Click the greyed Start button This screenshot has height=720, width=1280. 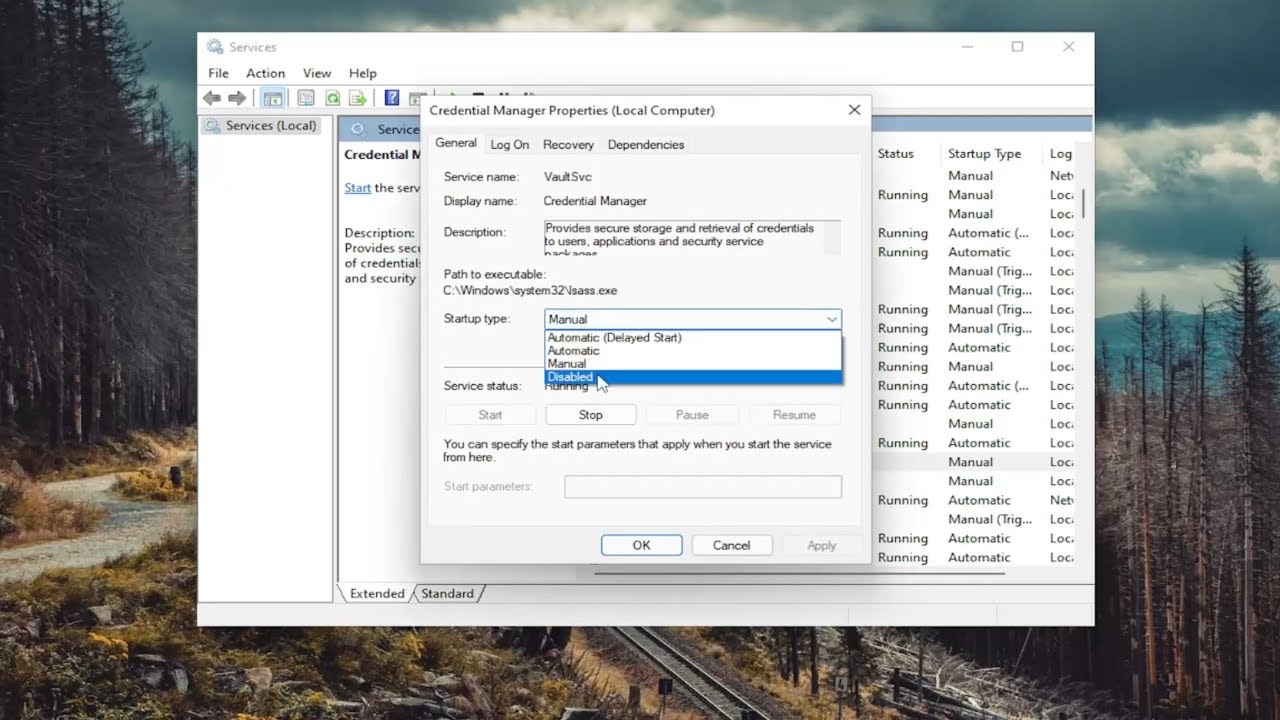pyautogui.click(x=490, y=415)
